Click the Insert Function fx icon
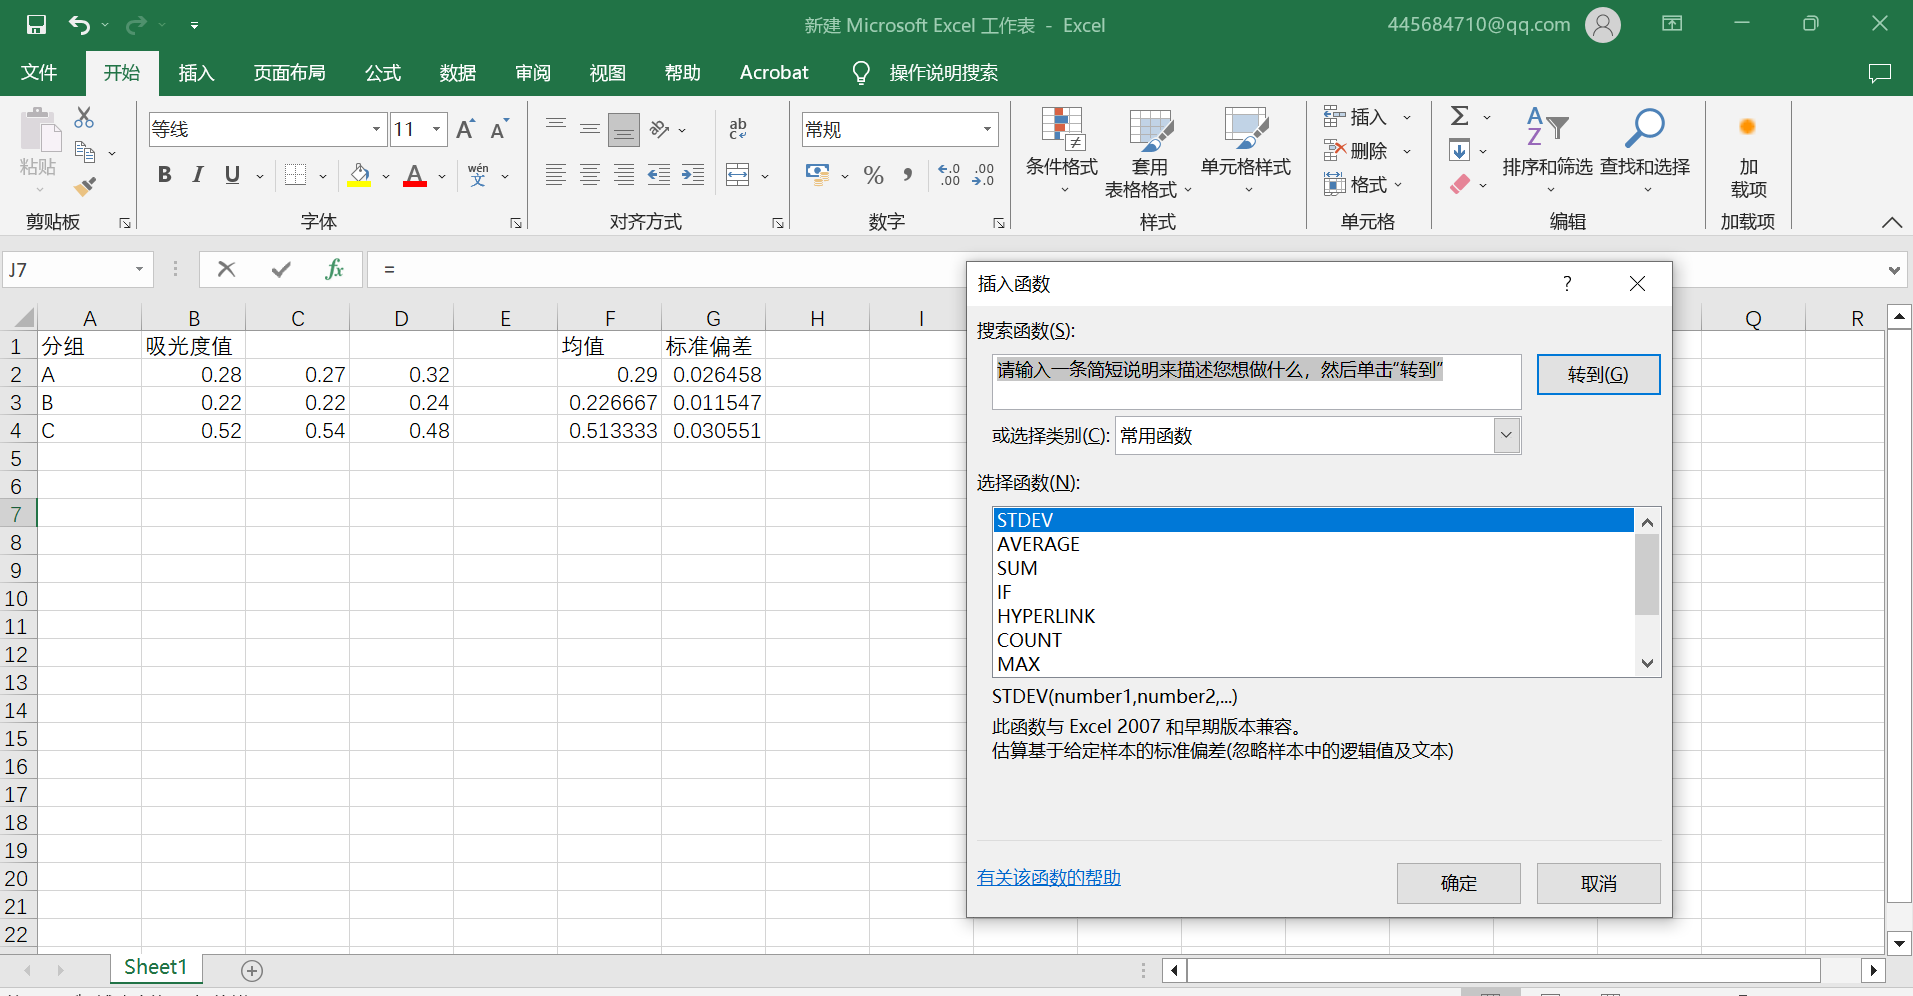Viewport: 1913px width, 996px height. tap(334, 269)
